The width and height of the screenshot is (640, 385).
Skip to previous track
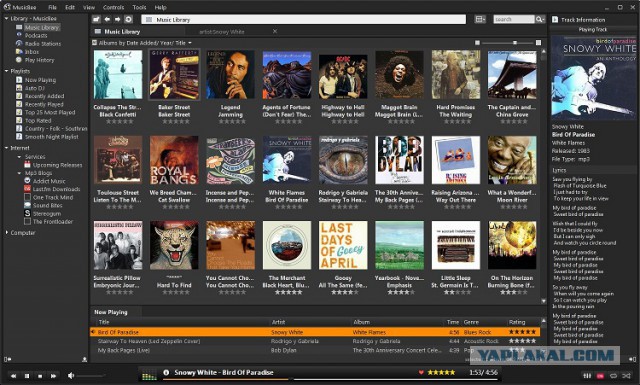[x=13, y=376]
